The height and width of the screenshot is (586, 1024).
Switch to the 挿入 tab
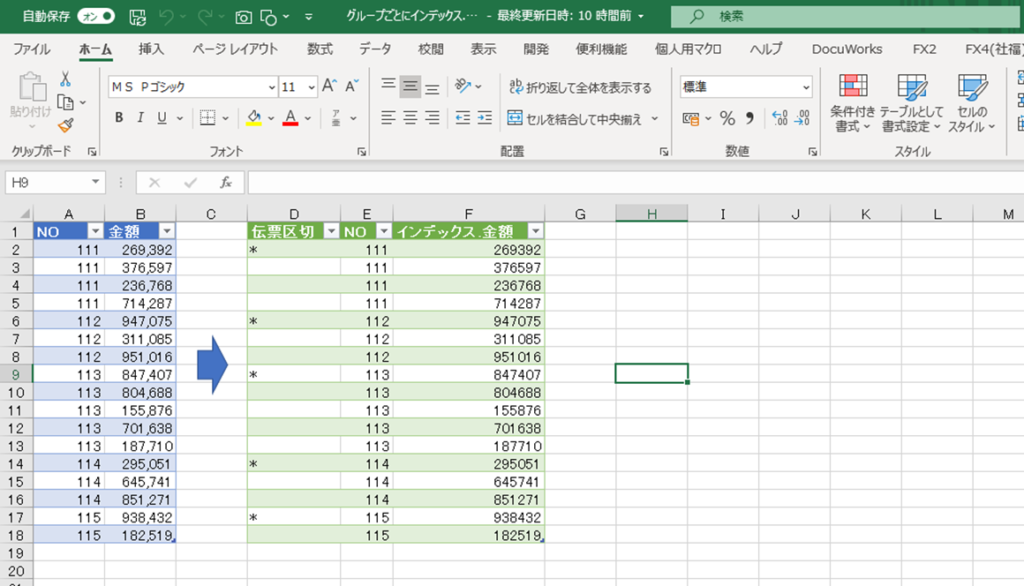coord(151,49)
